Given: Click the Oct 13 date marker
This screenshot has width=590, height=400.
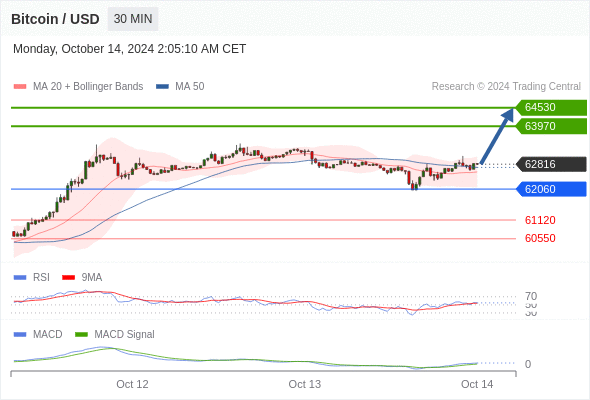Looking at the screenshot, I should (x=305, y=384).
